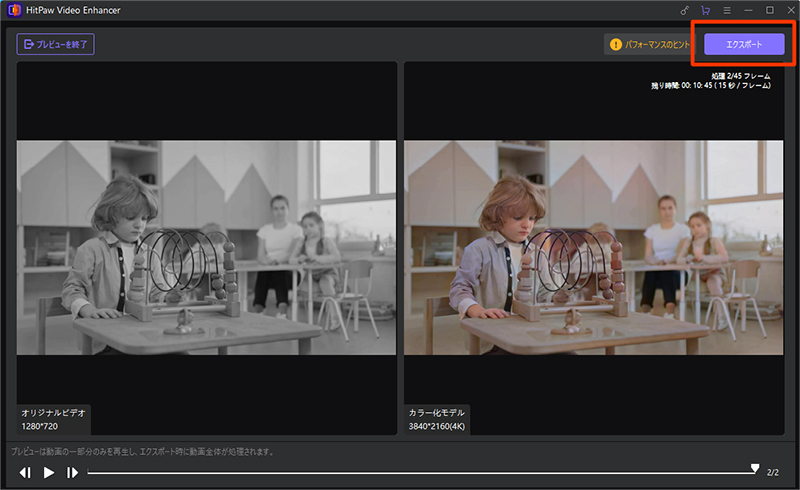The width and height of the screenshot is (800, 490).
Task: Click the カラー化モデル 3840*2160(4K) label
Action: click(x=436, y=419)
